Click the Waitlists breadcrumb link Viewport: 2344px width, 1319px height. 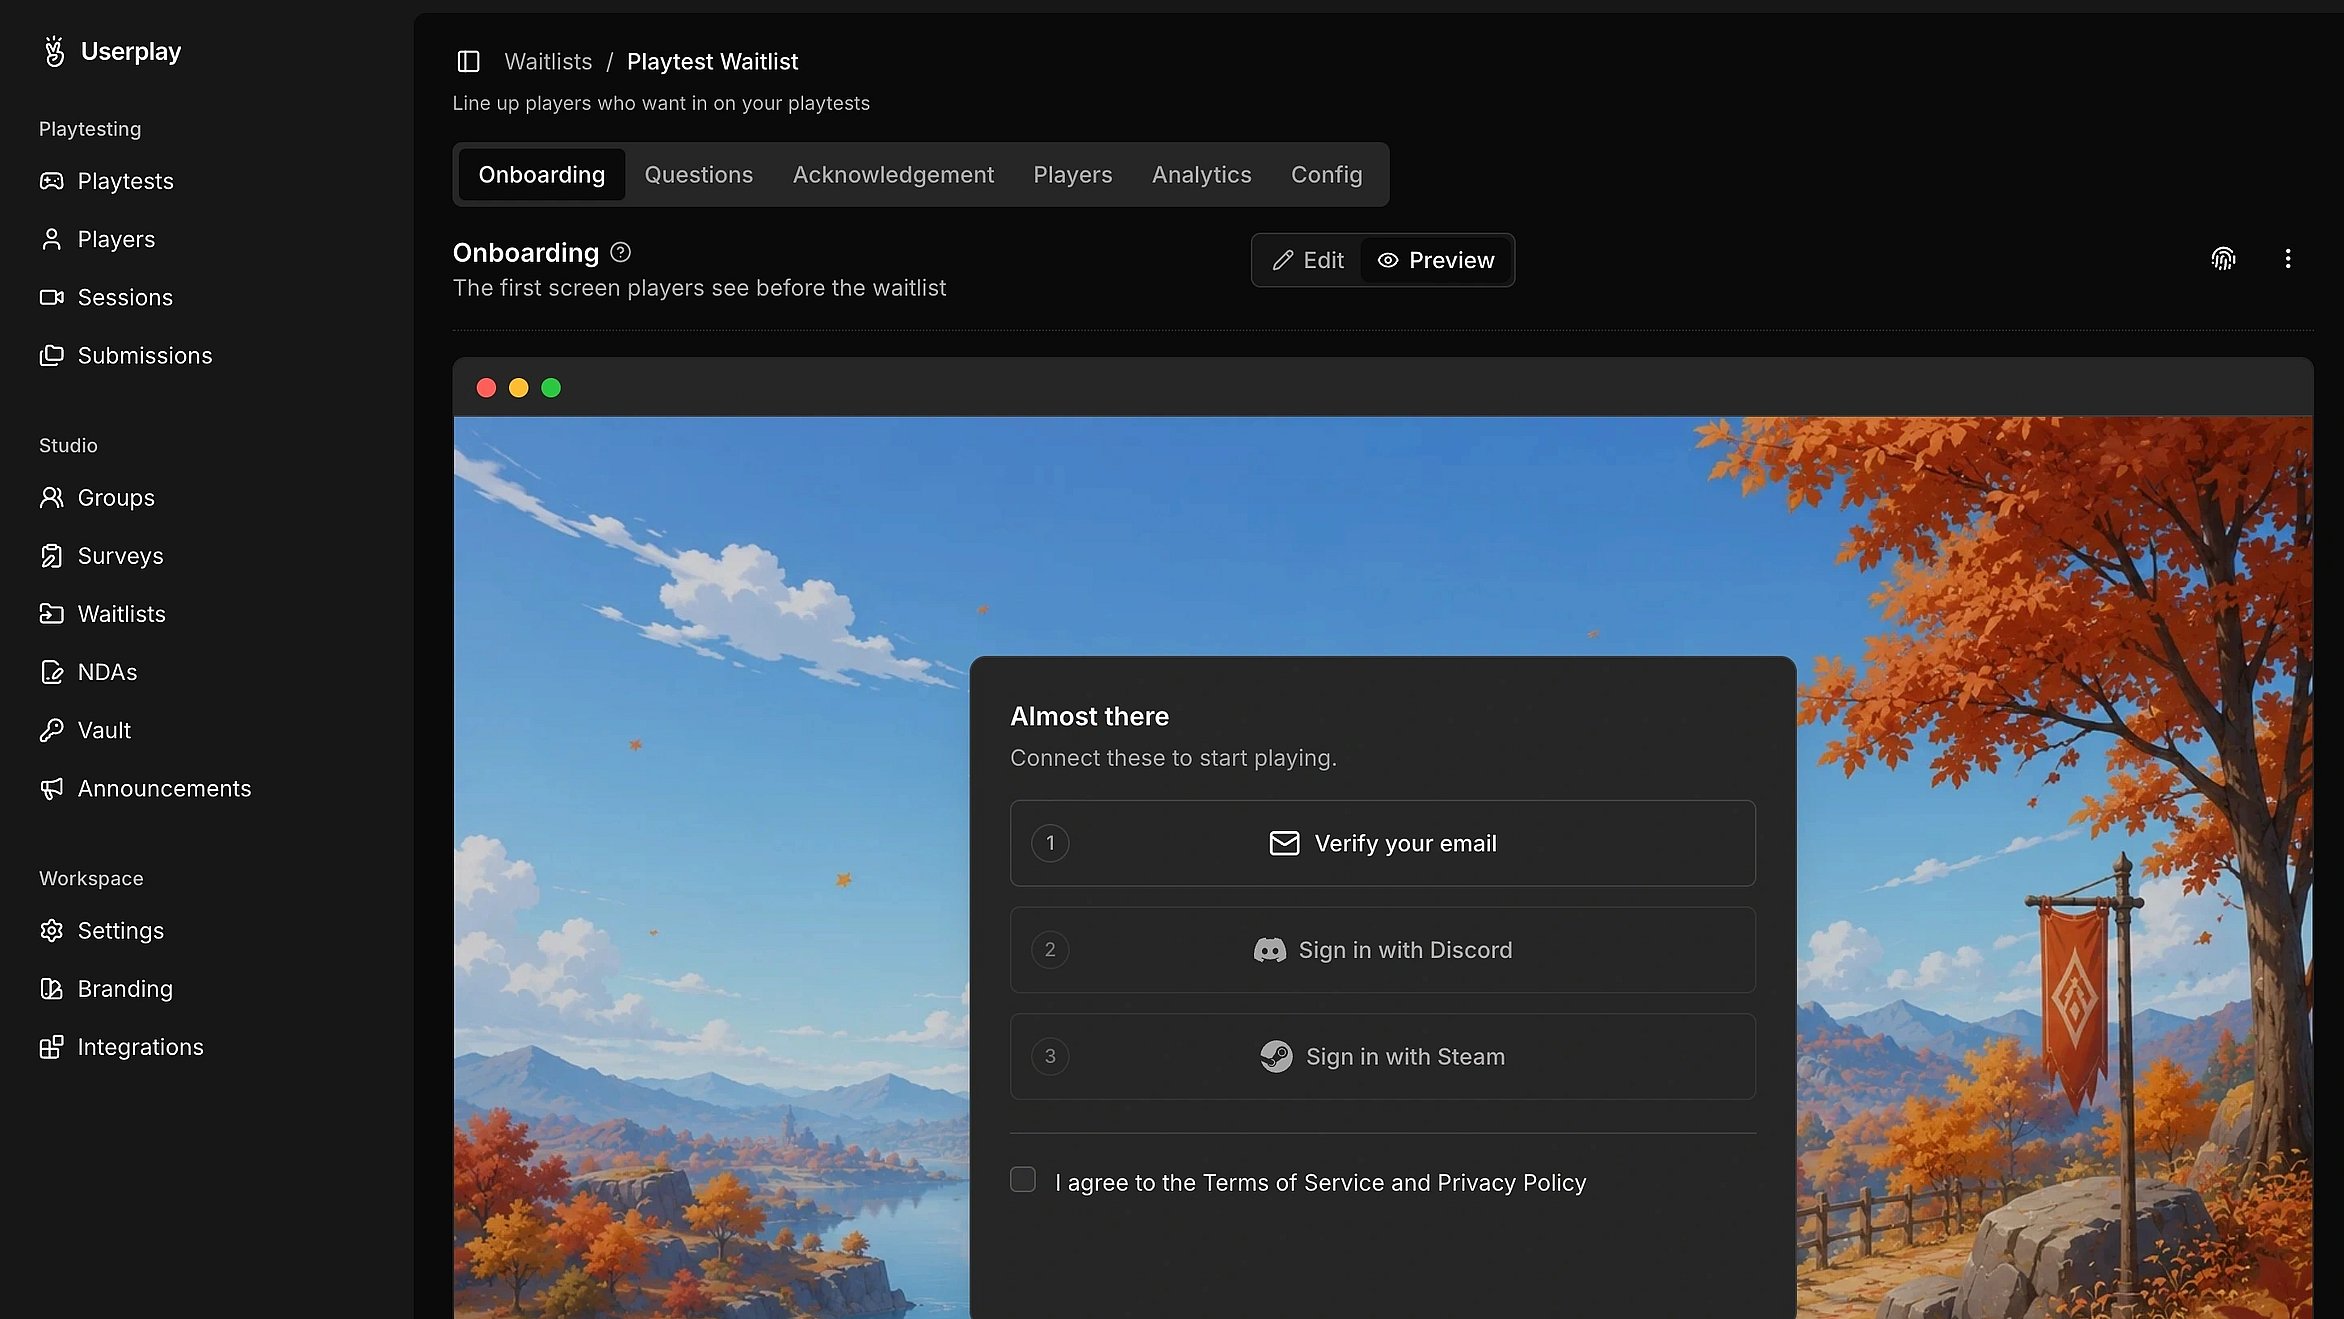pyautogui.click(x=548, y=61)
